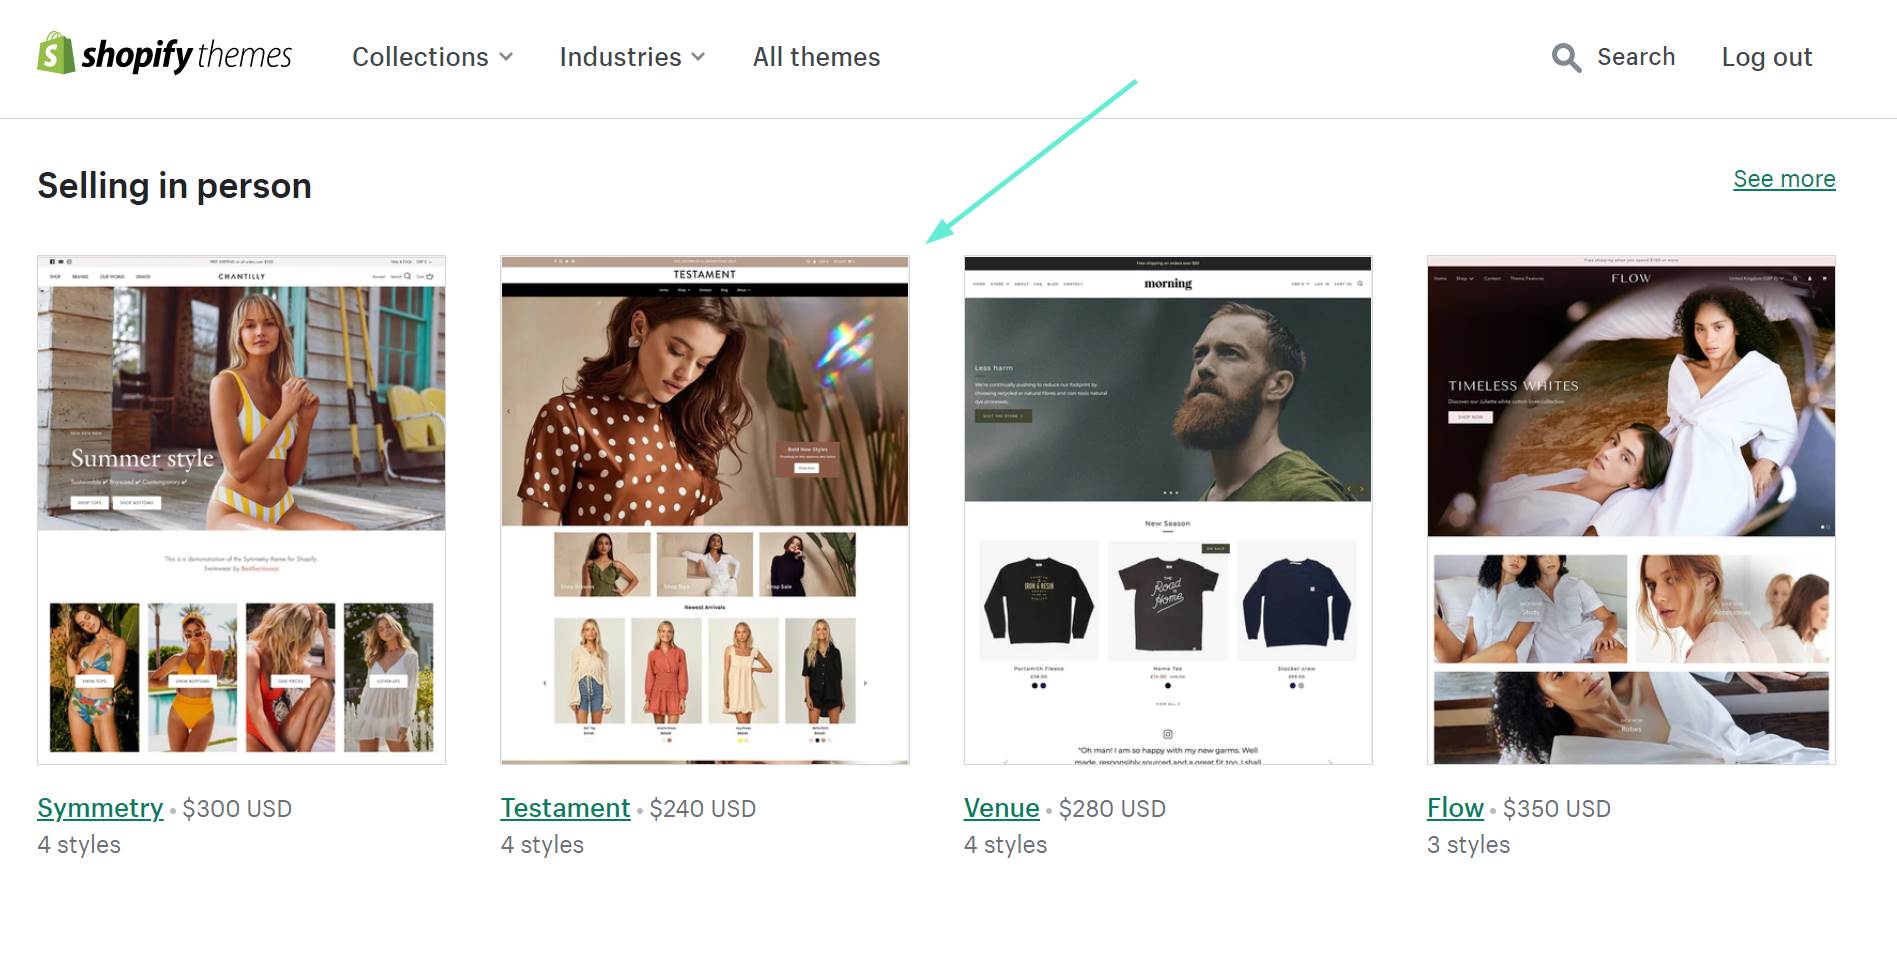Click the Shopify bag logo
Image resolution: width=1897 pixels, height=971 pixels.
[x=56, y=54]
